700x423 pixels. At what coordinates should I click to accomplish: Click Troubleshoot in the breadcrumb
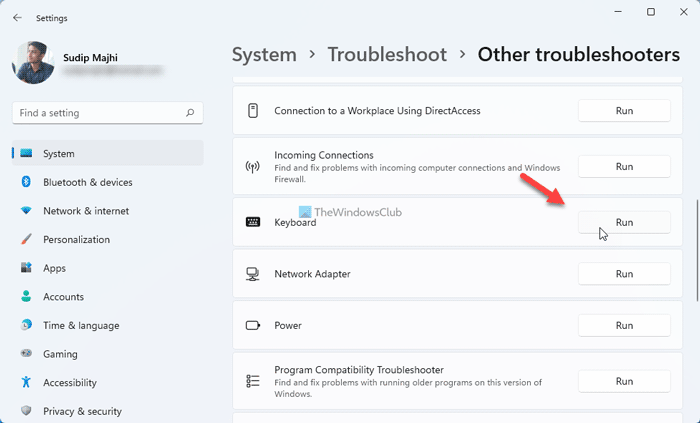pos(387,55)
